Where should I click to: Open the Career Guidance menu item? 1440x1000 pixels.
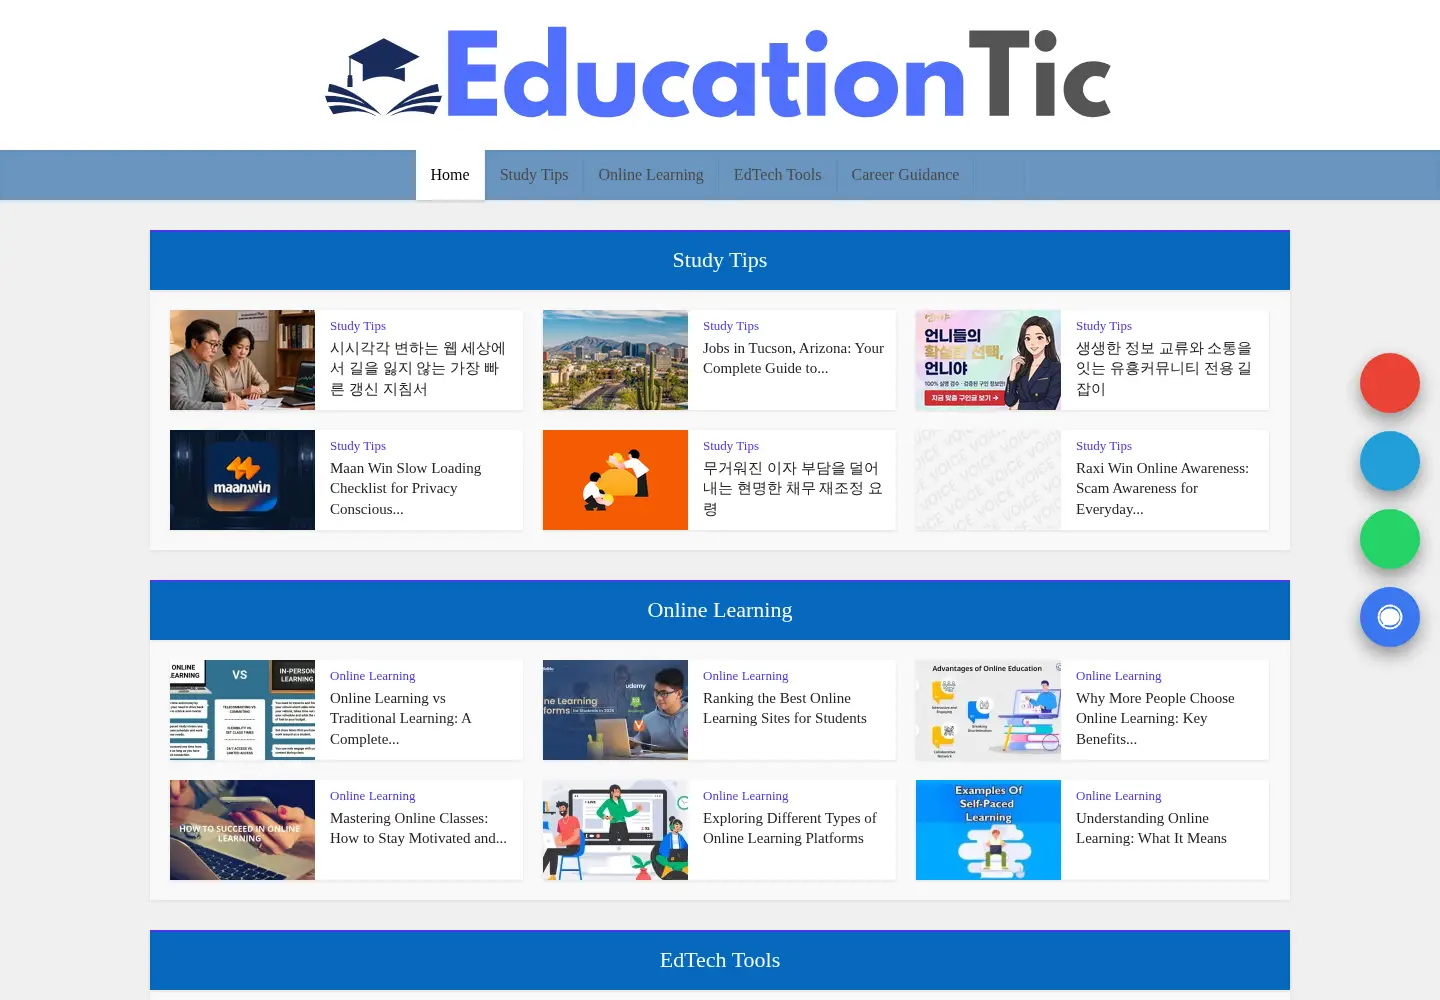(x=905, y=175)
